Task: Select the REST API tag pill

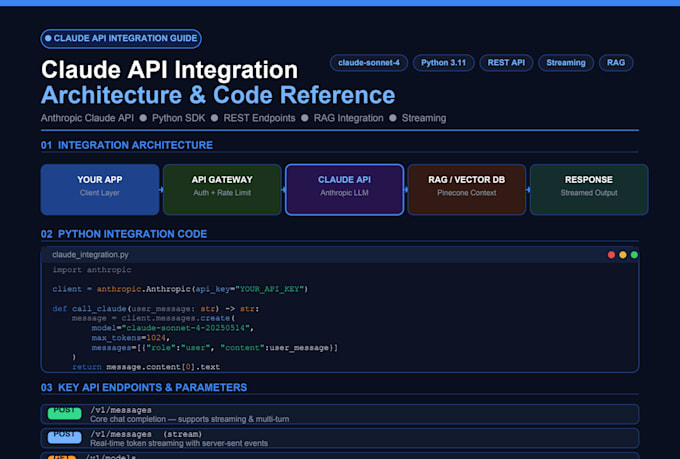Action: pyautogui.click(x=506, y=63)
